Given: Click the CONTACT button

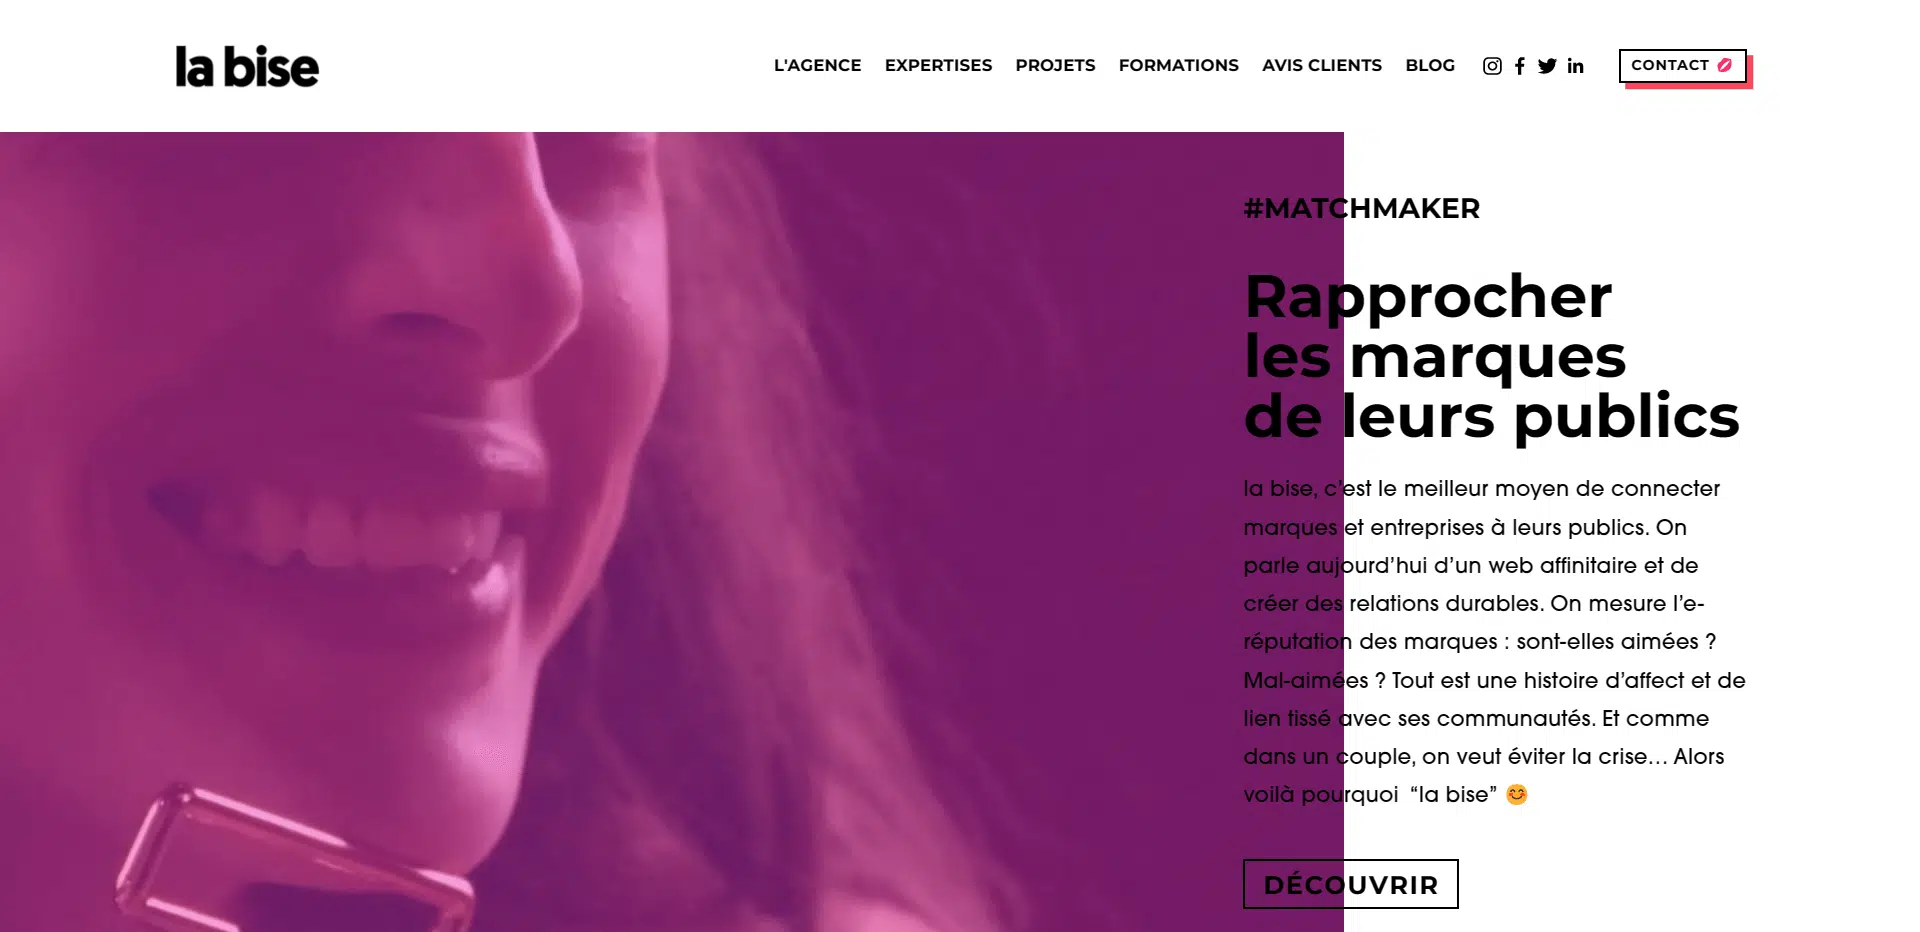Looking at the screenshot, I should (x=1683, y=66).
